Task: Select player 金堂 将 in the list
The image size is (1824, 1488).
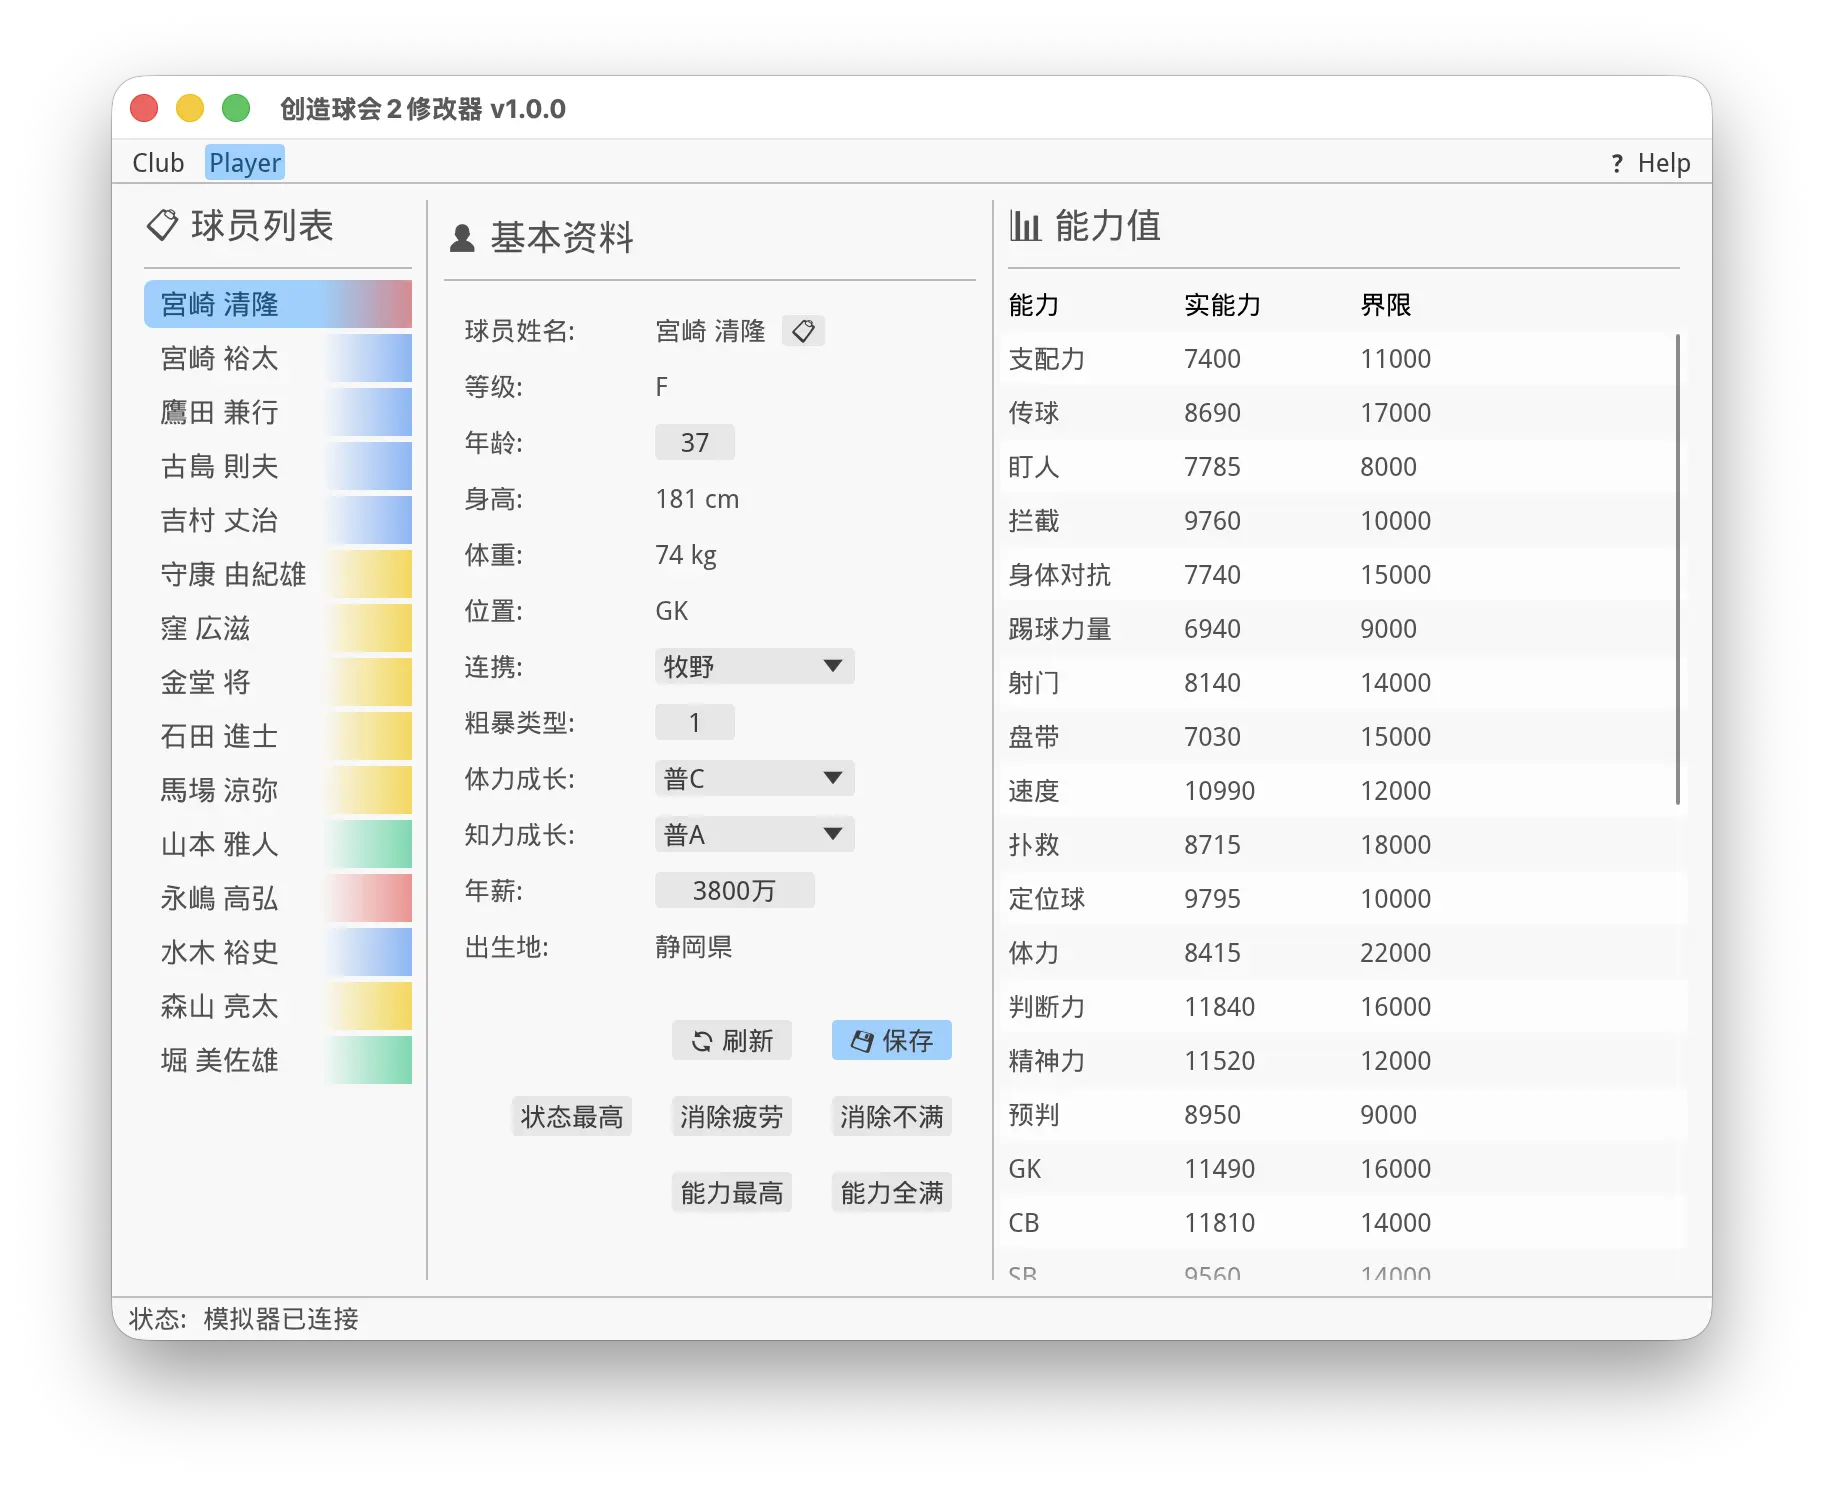Action: [278, 682]
